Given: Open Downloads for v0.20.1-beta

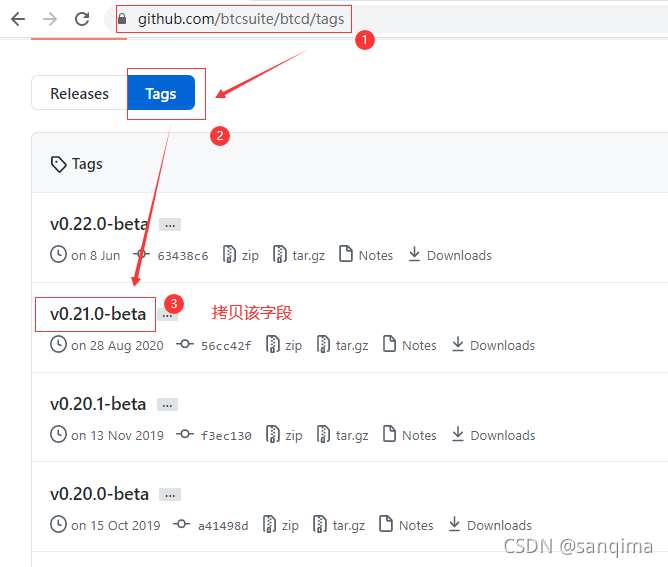Looking at the screenshot, I should click(493, 435).
